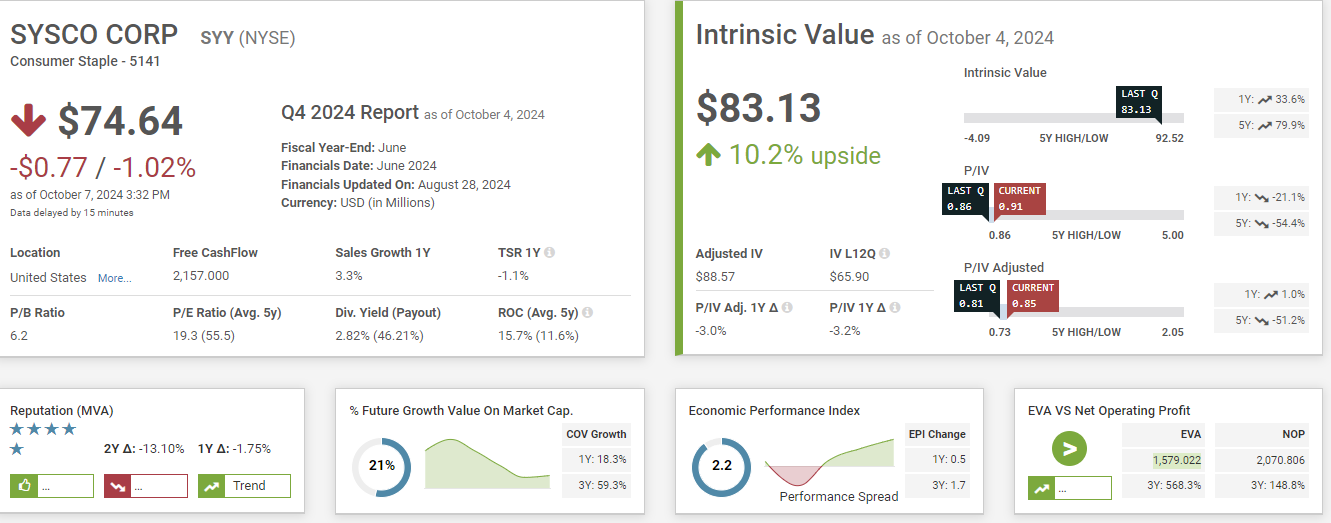This screenshot has height=523, width=1331.
Task: Click the green thumbs-up button under Reputation
Action: pyautogui.click(x=51, y=486)
